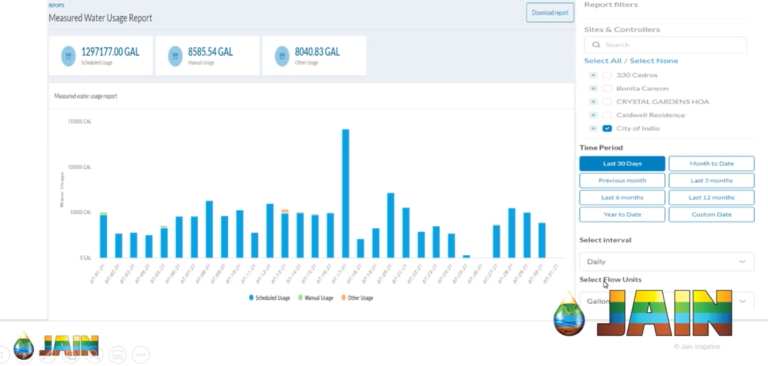Open the REPORTS breadcrumb link

coord(56,5)
